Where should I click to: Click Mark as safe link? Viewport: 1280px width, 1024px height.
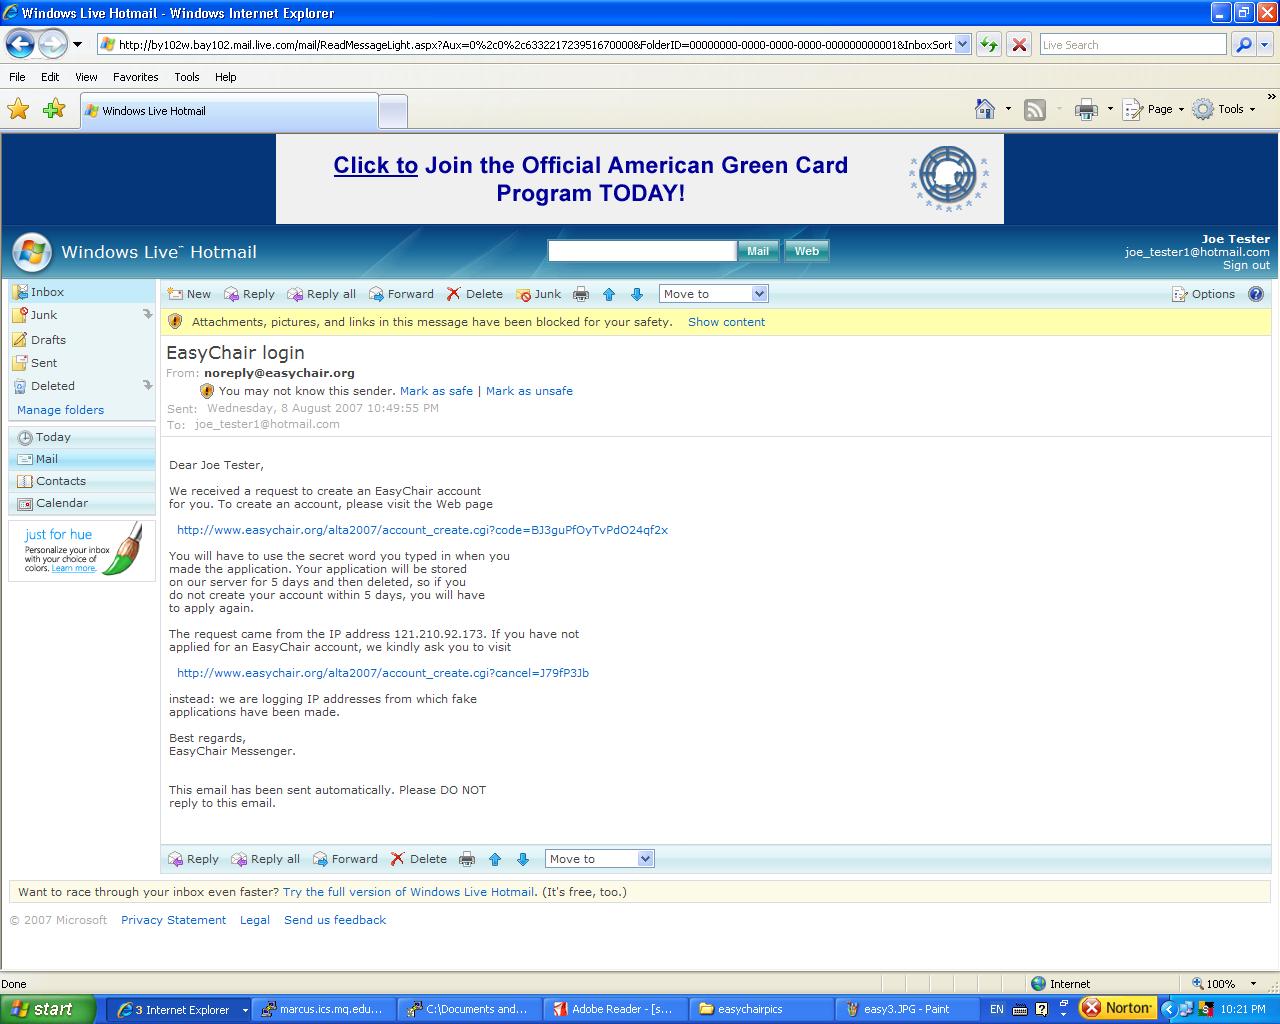pos(436,391)
